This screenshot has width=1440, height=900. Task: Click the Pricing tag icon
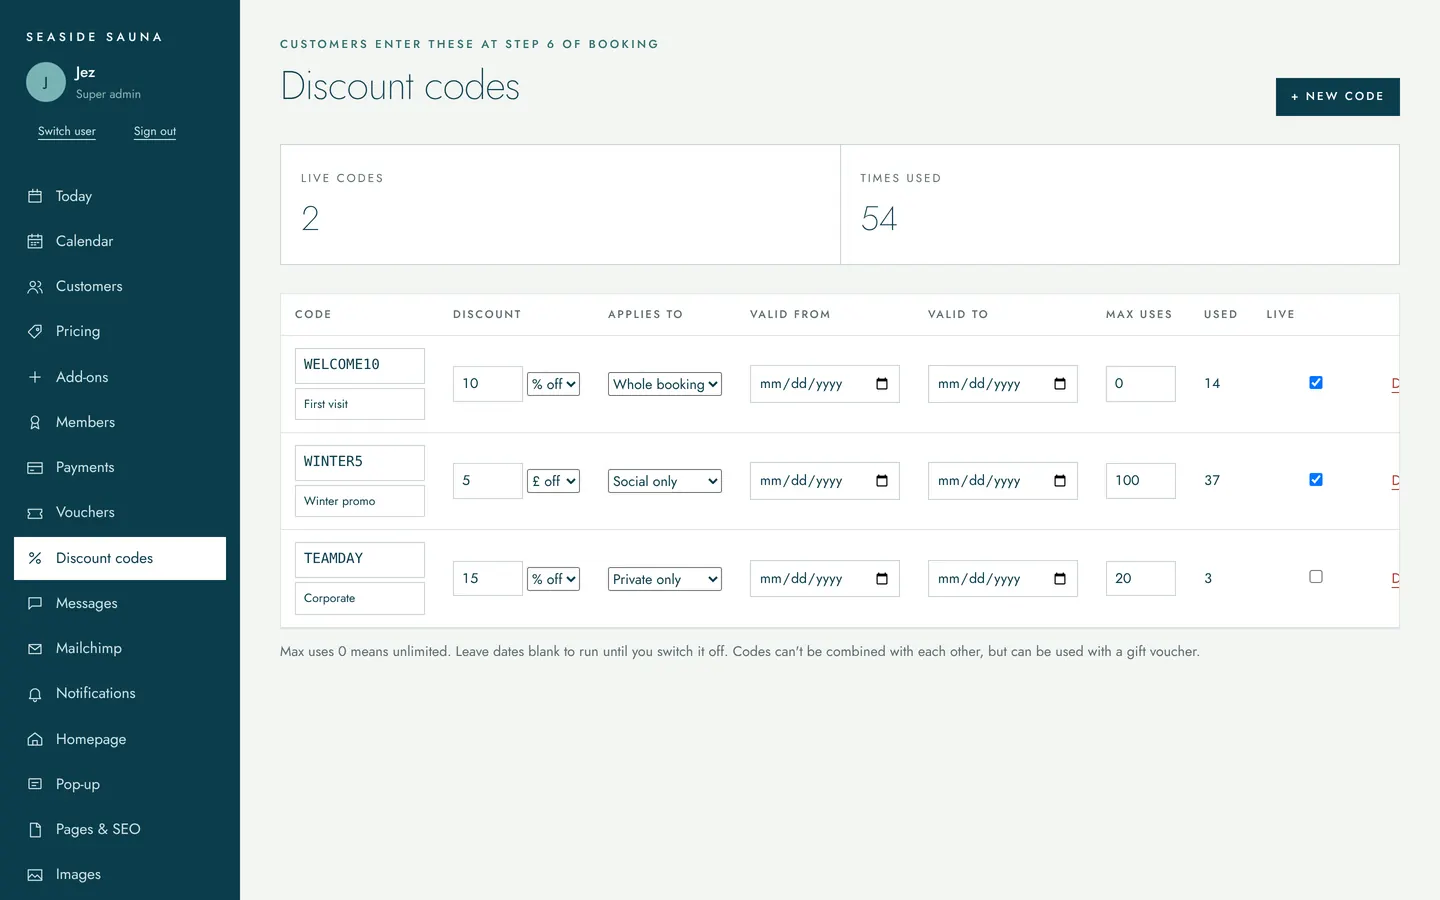(35, 331)
